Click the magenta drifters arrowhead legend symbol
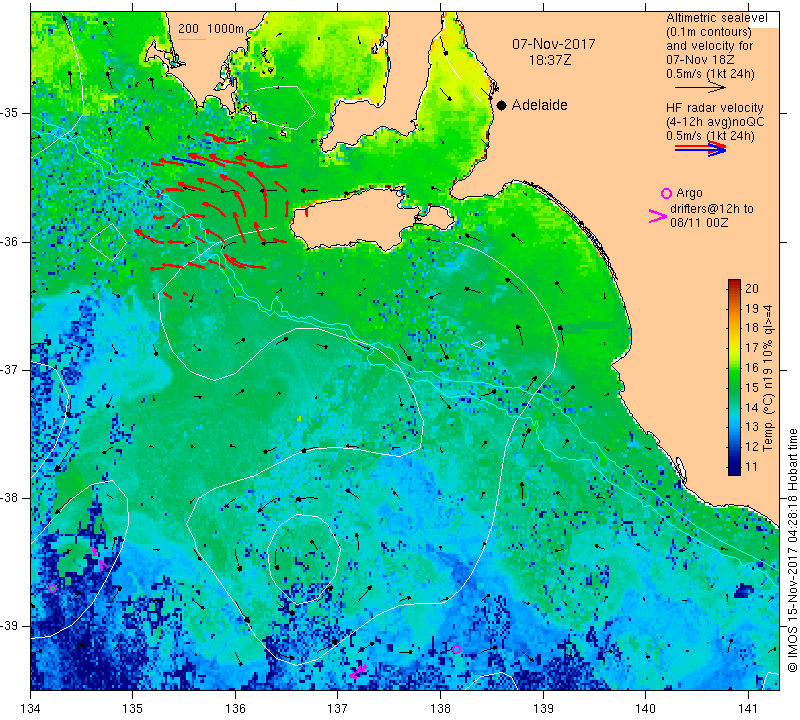Viewport: 800px width, 720px height. tap(658, 216)
